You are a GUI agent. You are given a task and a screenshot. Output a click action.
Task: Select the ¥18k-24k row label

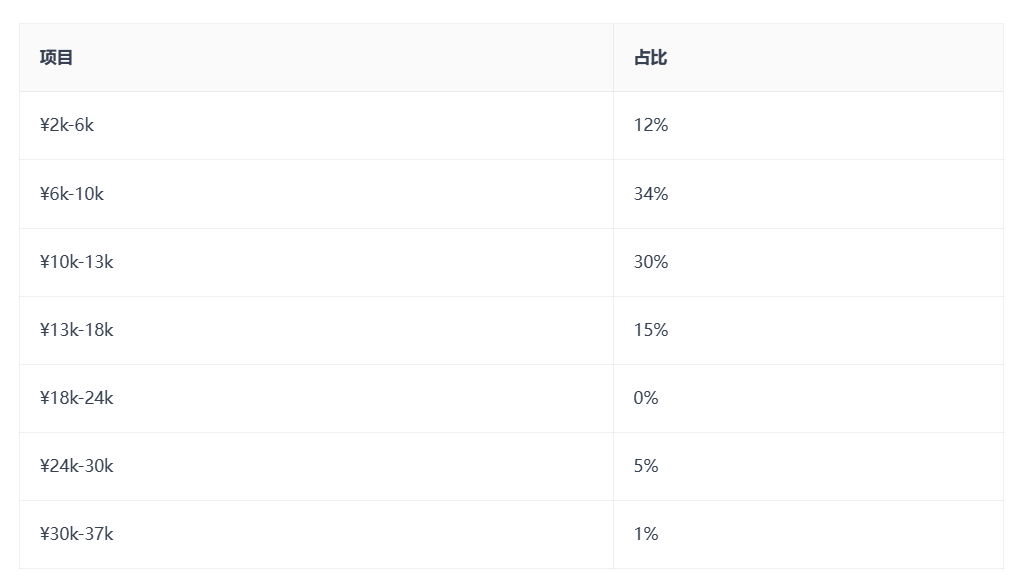[x=77, y=398]
